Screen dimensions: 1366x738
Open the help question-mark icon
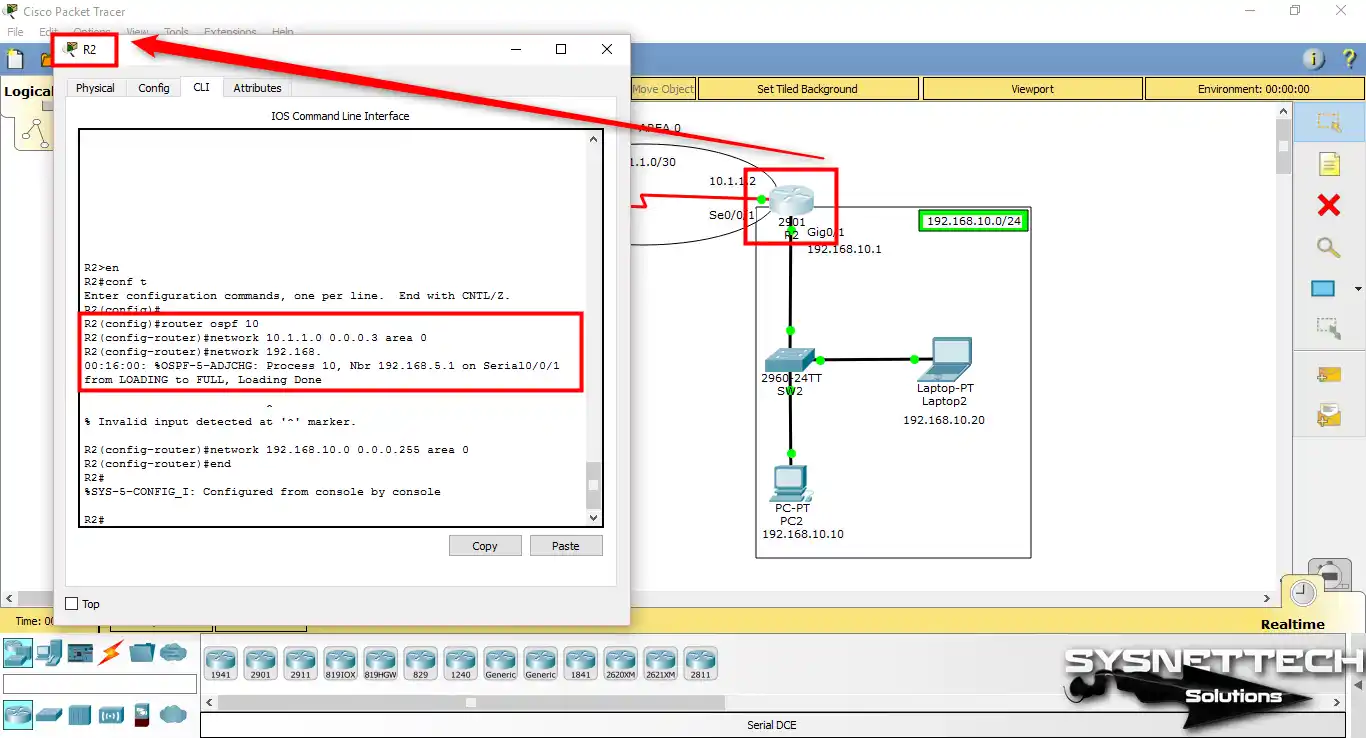tap(1348, 60)
